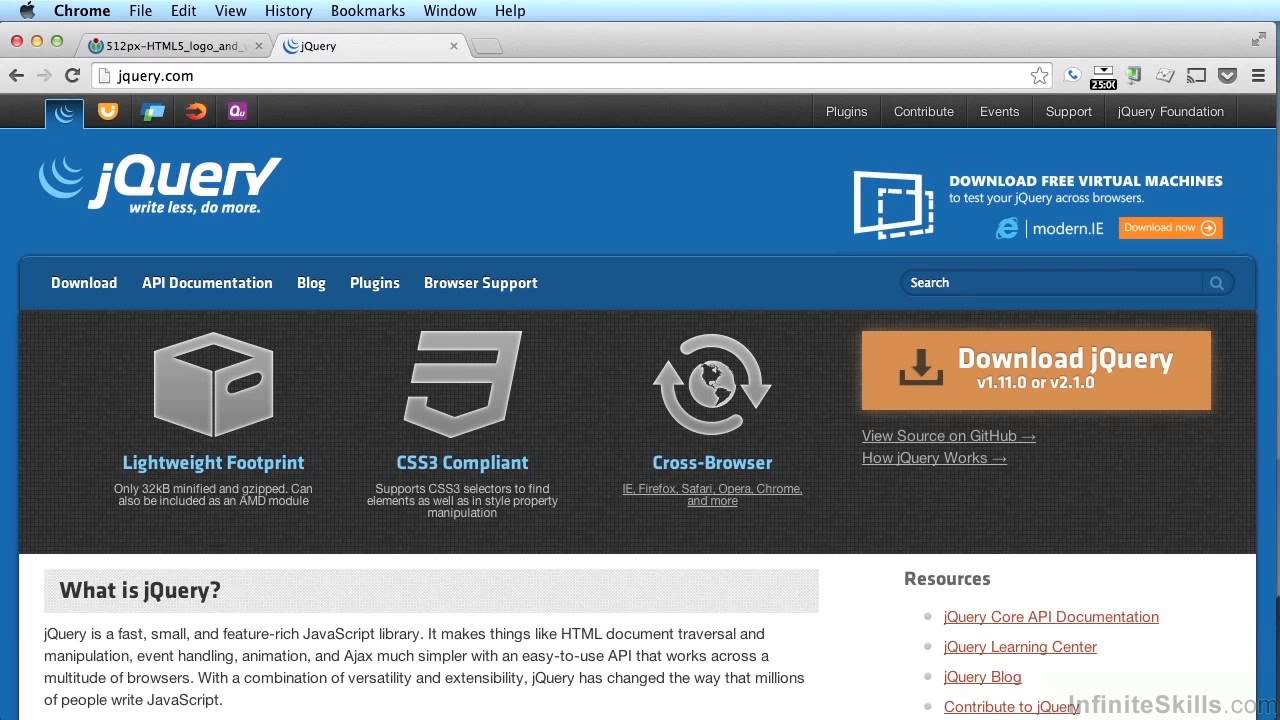Open the Sizzle project icon

pos(196,111)
